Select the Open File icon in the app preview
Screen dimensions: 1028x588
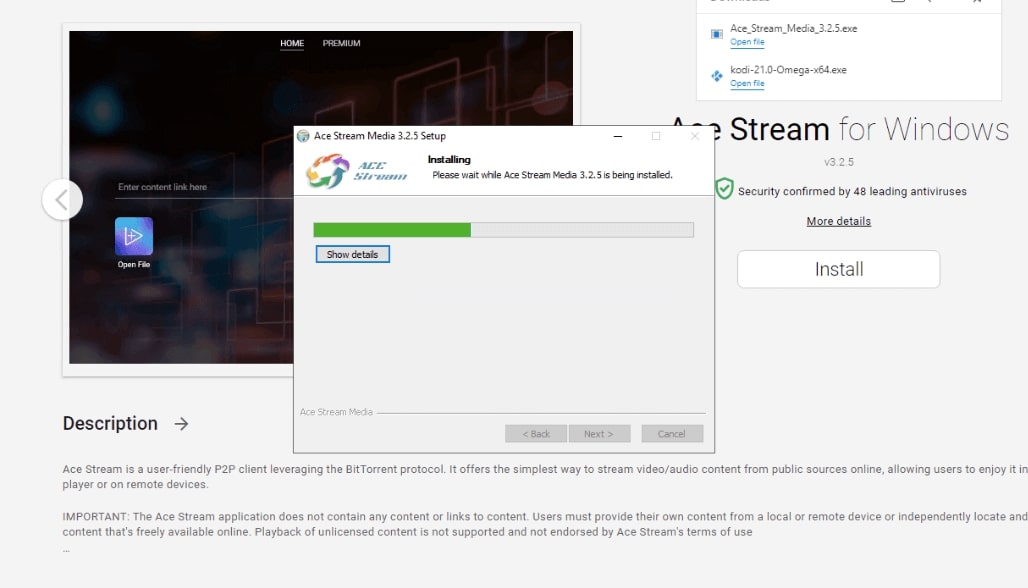point(133,237)
